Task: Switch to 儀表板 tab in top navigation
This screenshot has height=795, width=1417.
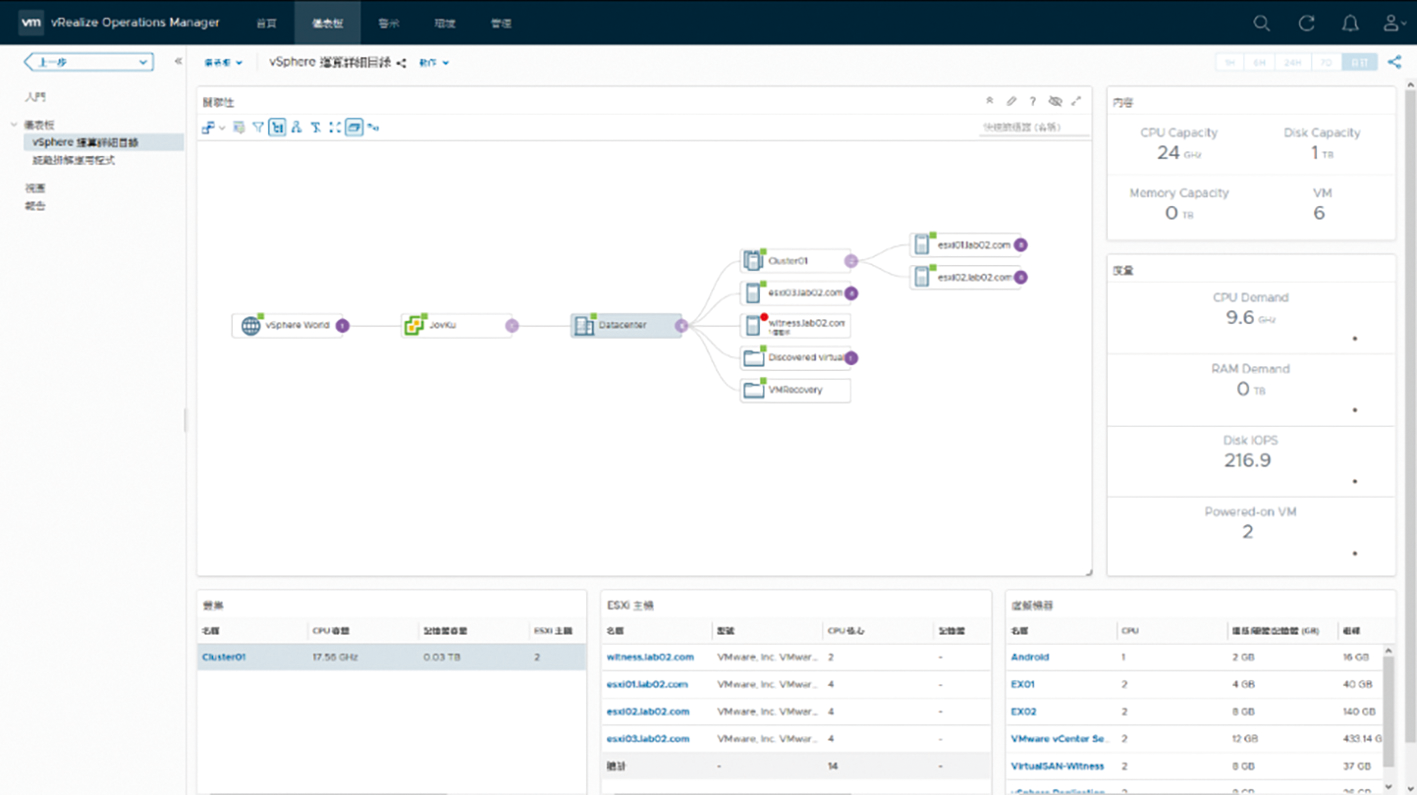Action: click(x=327, y=23)
